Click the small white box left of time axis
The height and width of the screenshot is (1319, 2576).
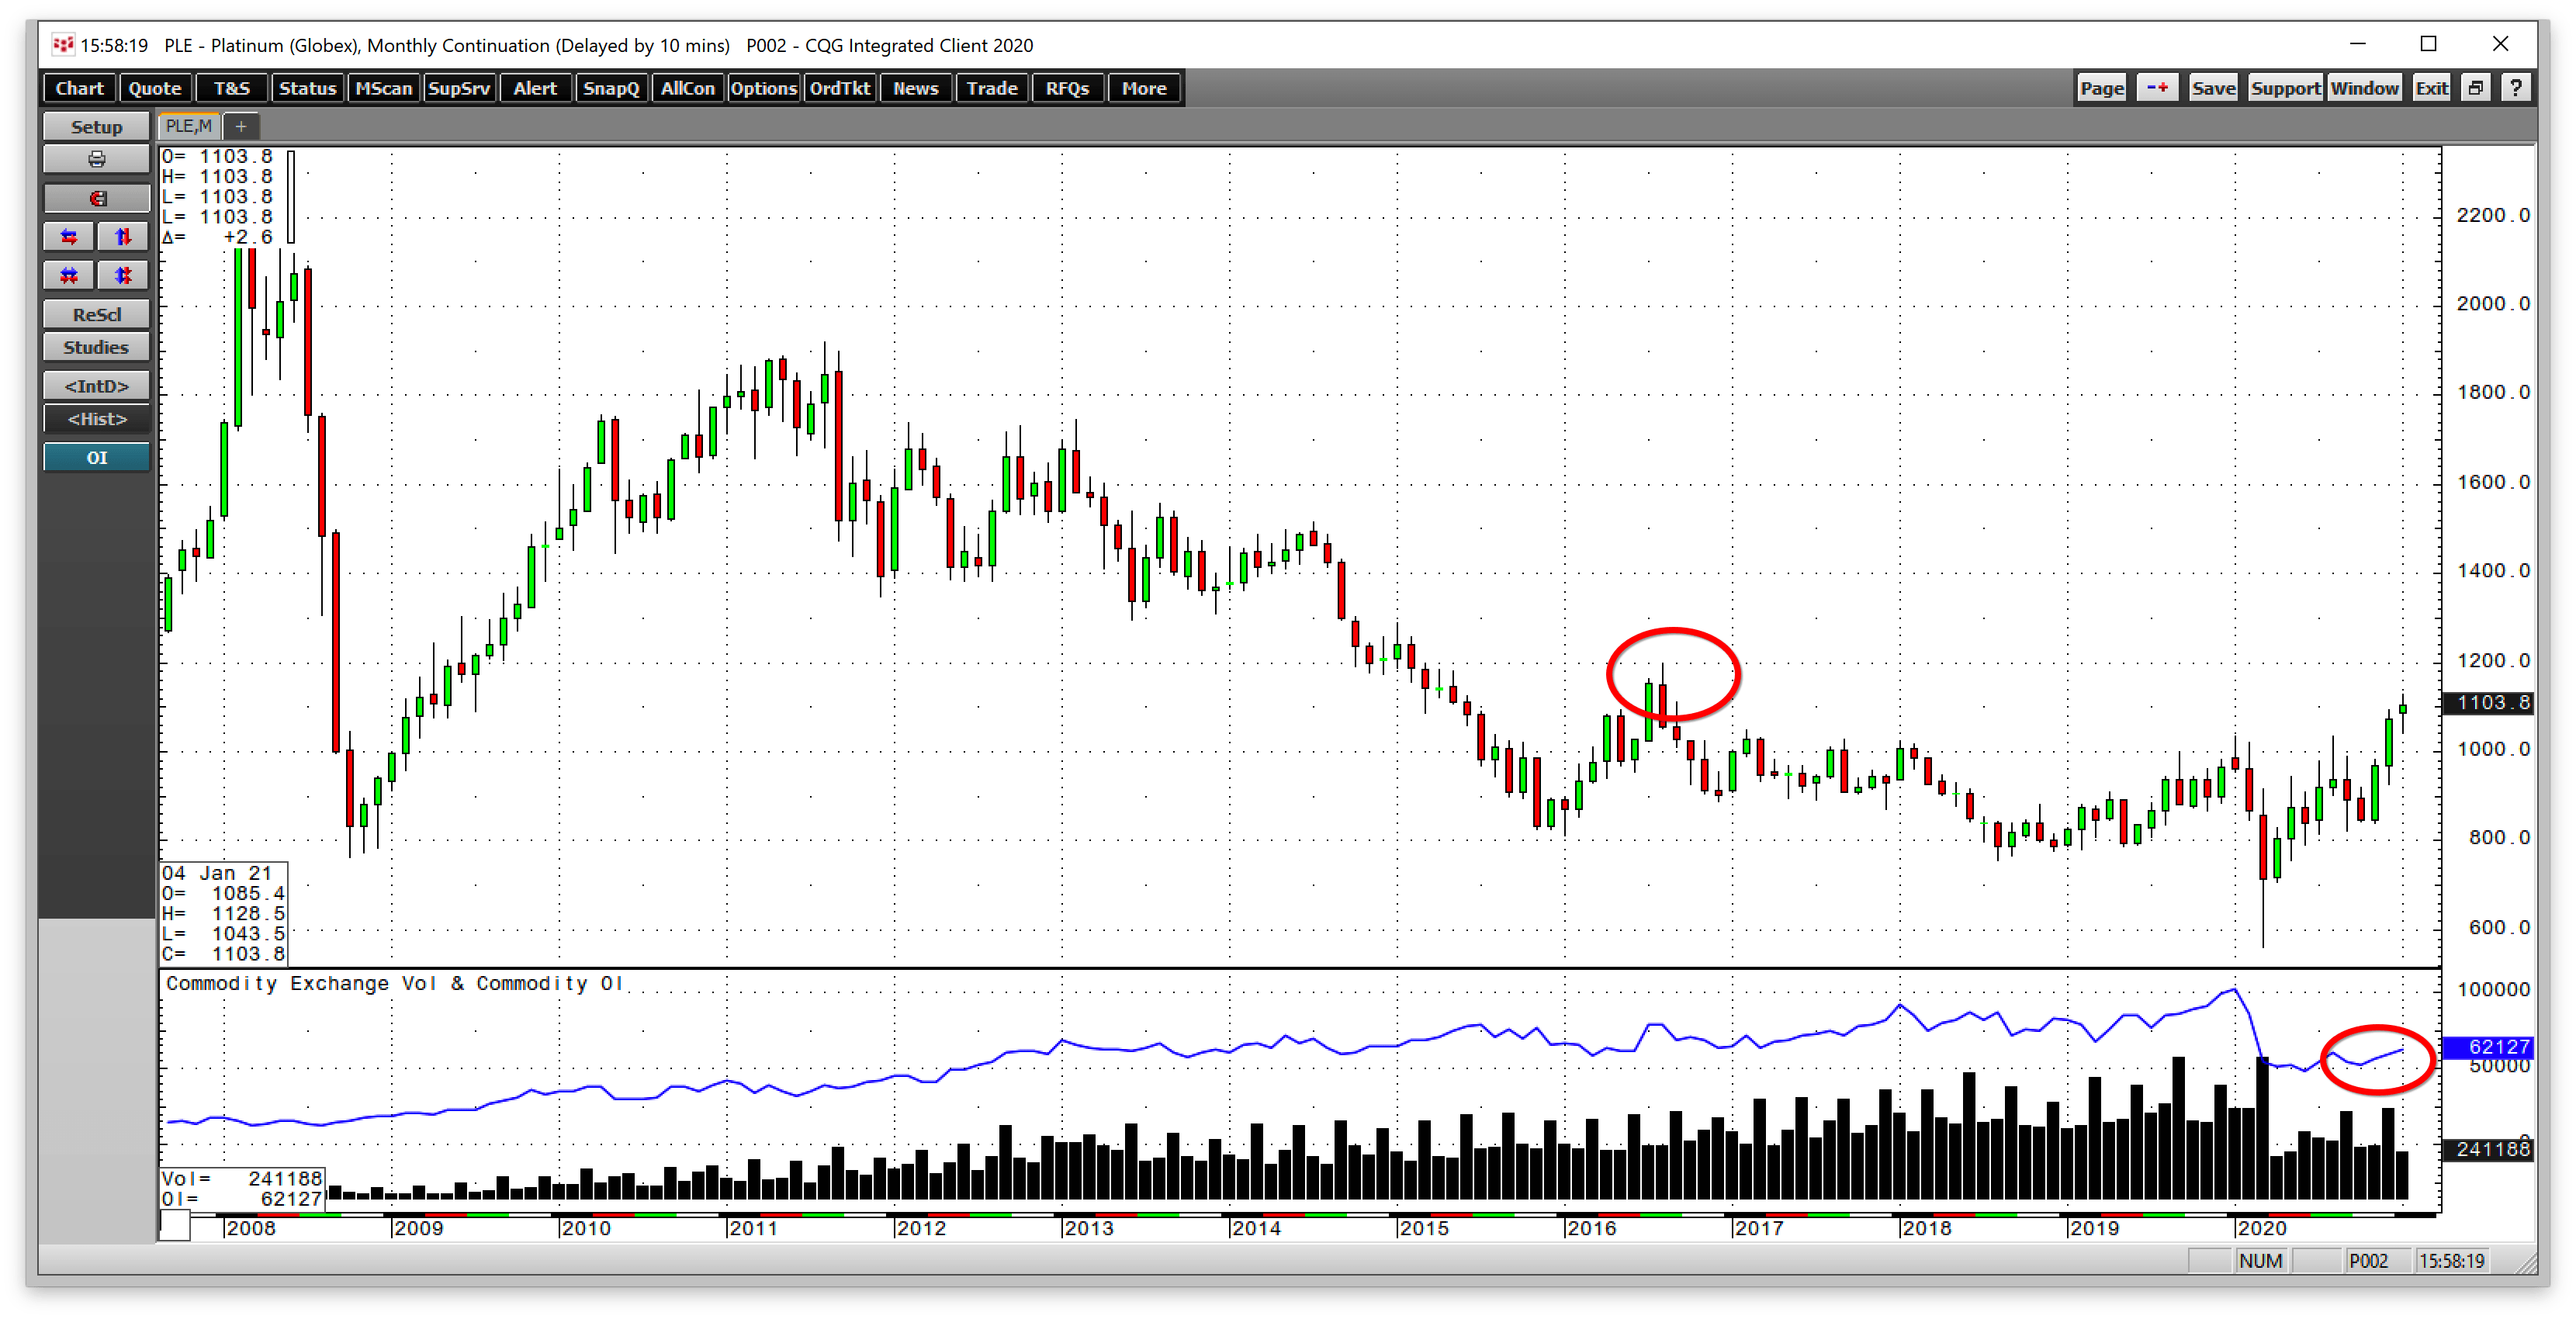point(175,1226)
